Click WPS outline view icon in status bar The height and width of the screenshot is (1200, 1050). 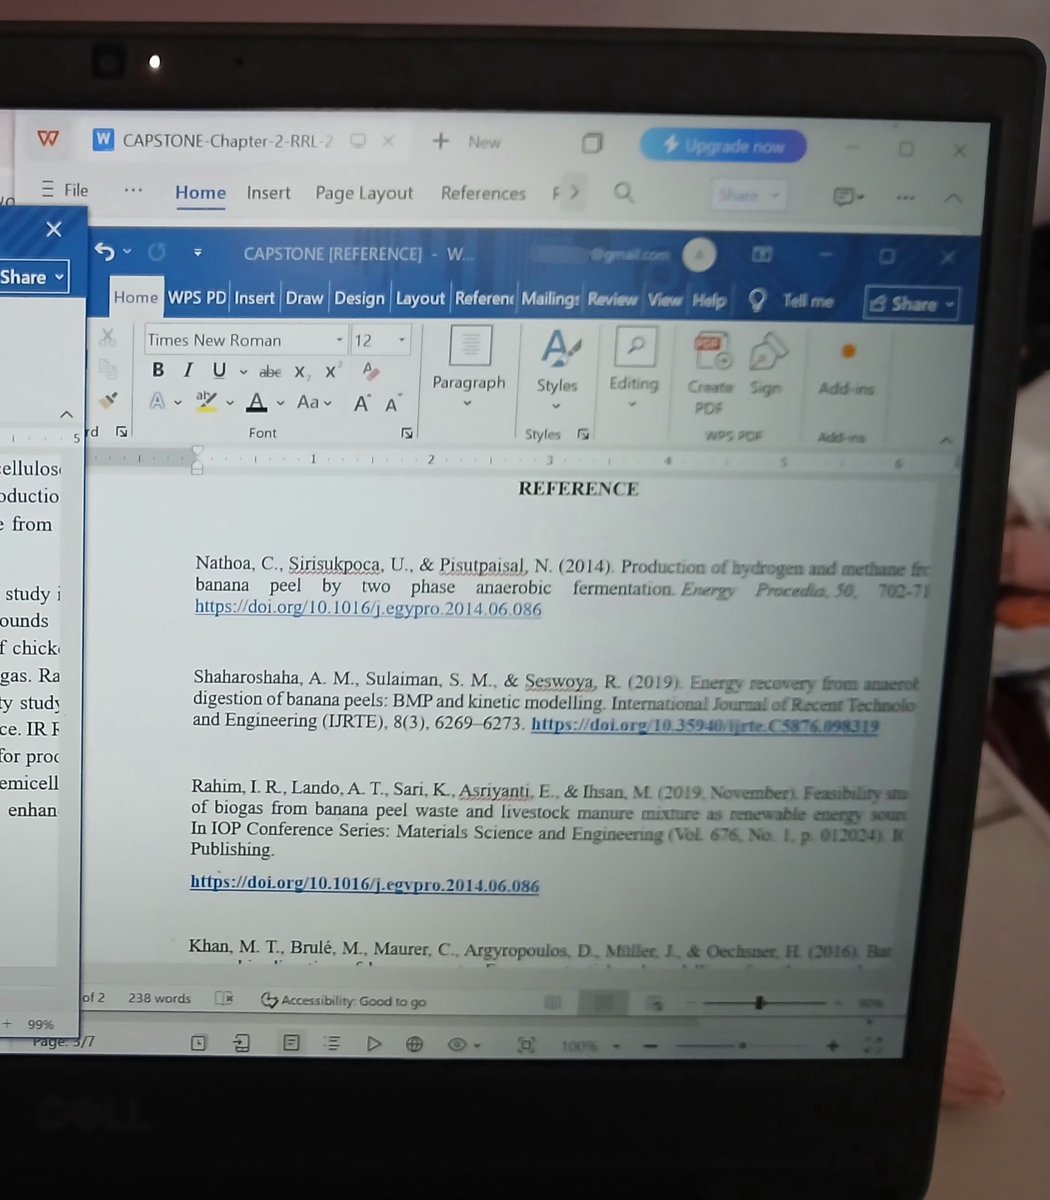tap(332, 1043)
